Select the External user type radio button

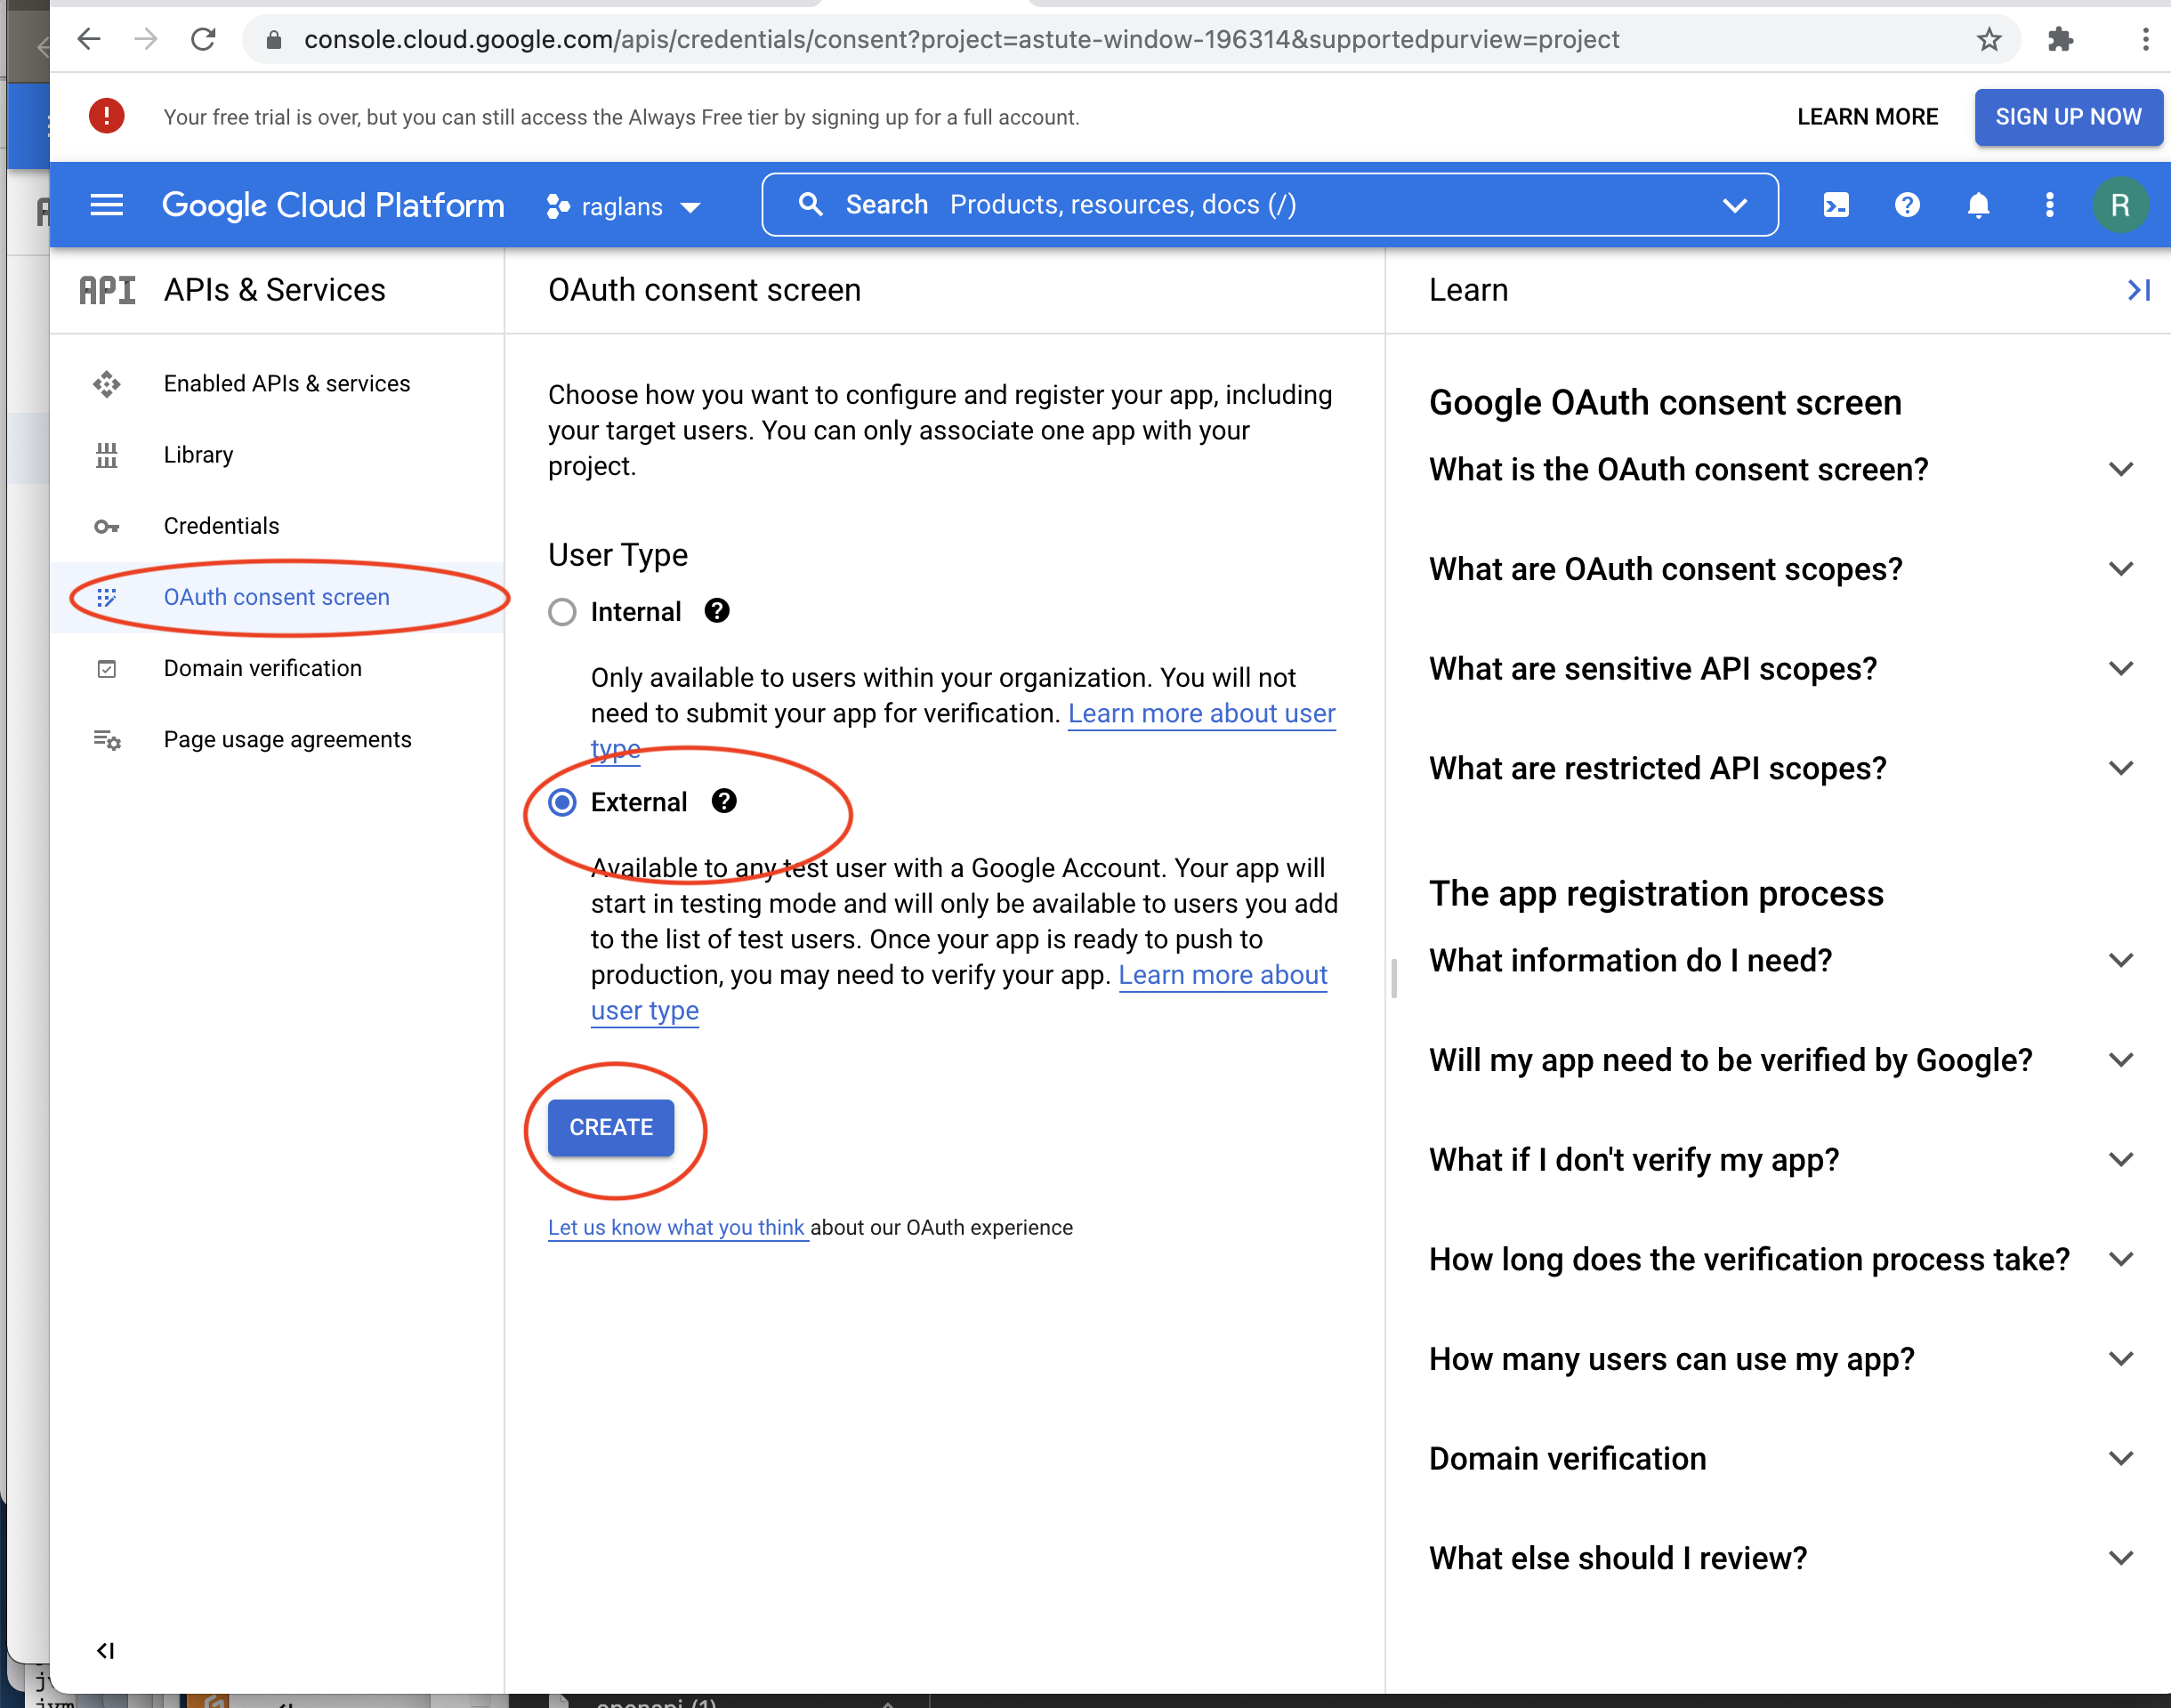coord(562,802)
